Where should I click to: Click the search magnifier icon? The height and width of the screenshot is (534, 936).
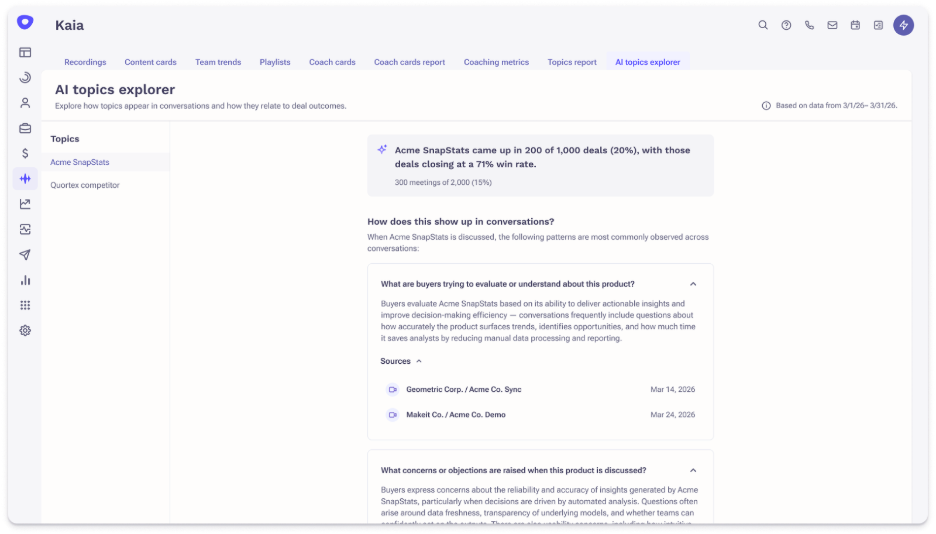coord(763,25)
